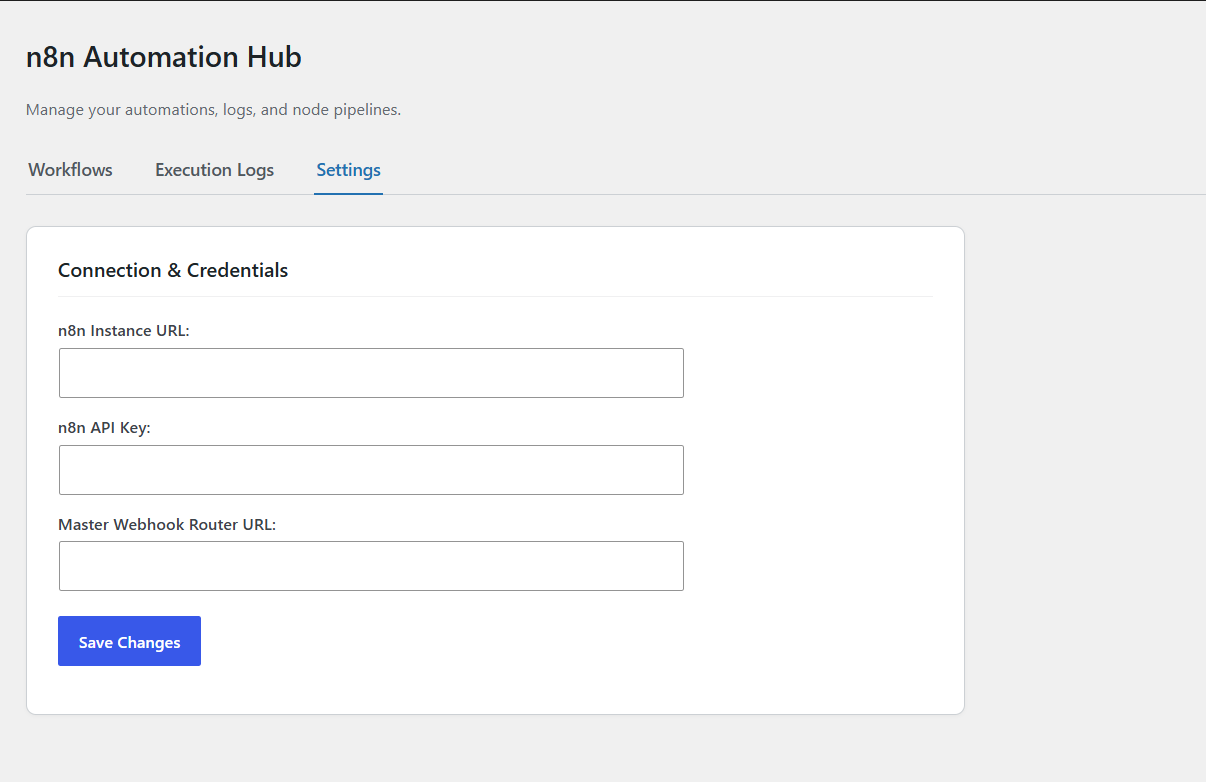Click into the n8n API Key field
The image size is (1206, 782).
(x=371, y=470)
